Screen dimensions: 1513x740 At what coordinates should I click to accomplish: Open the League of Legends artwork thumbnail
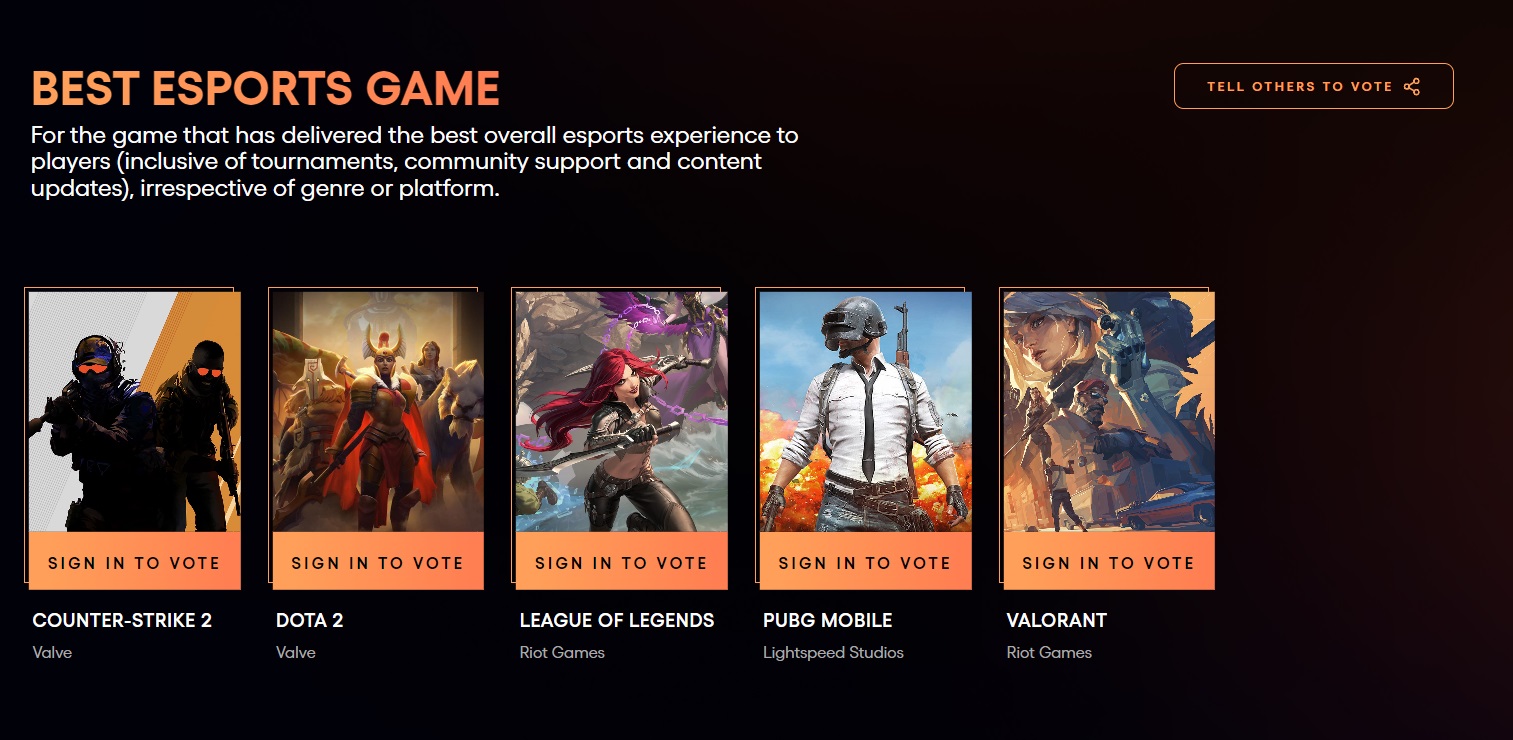tap(622, 411)
